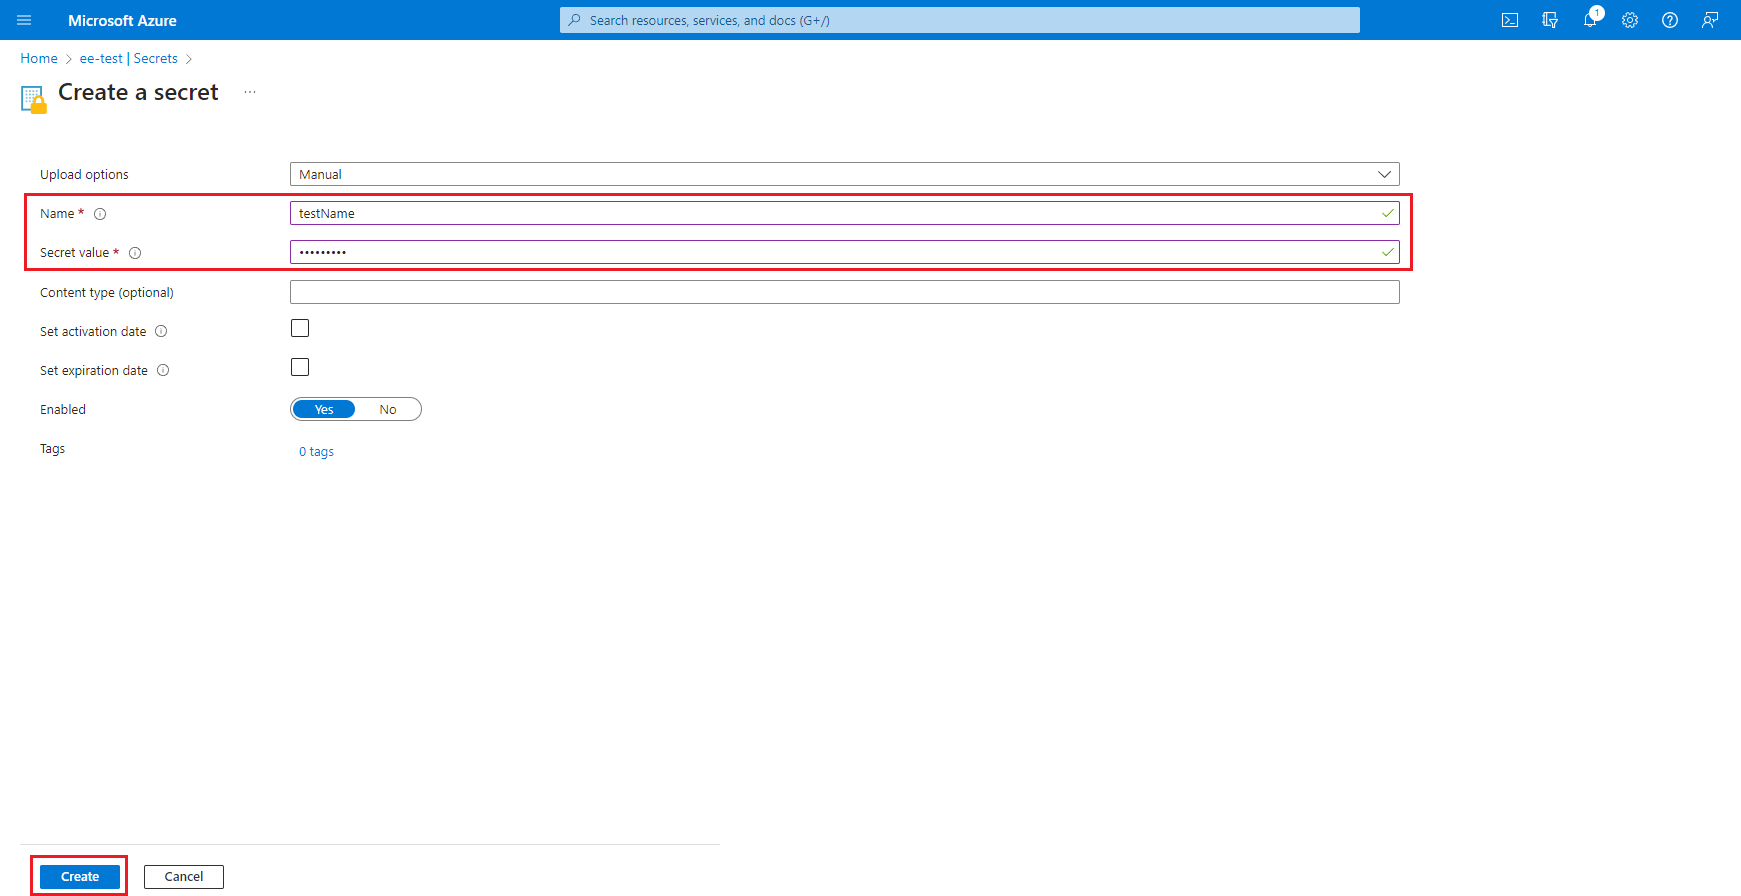The width and height of the screenshot is (1741, 896).
Task: Open the ellipsis menu beside Create a secret
Action: (250, 92)
